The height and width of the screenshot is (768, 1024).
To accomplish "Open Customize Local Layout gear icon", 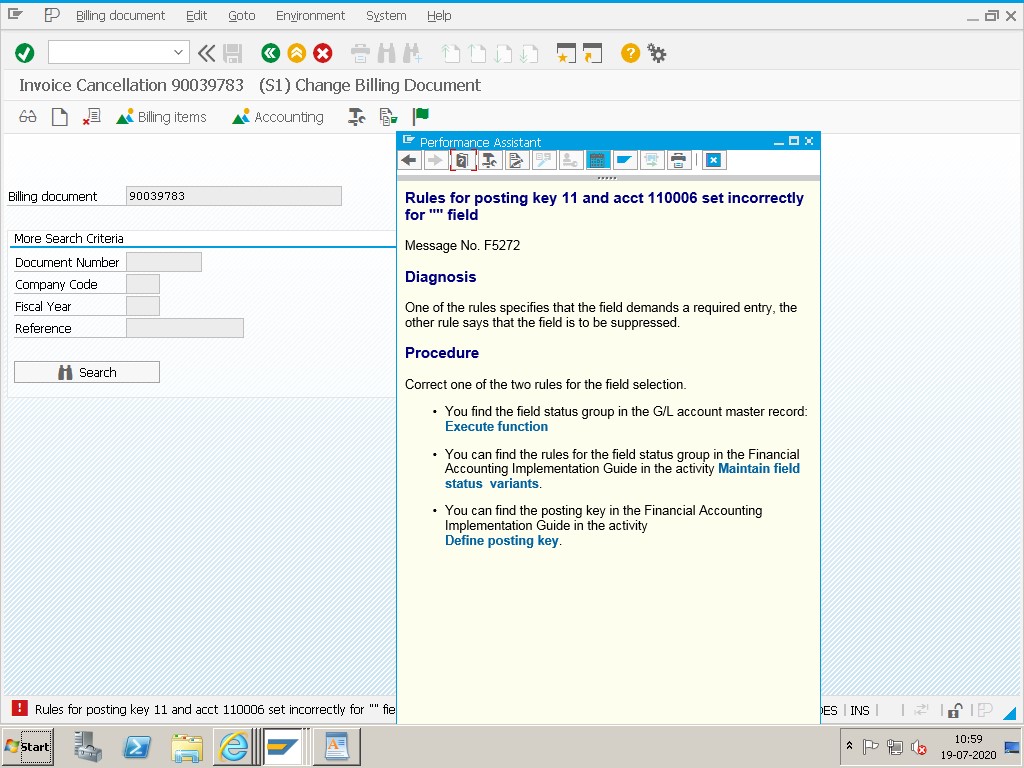I will tap(656, 53).
